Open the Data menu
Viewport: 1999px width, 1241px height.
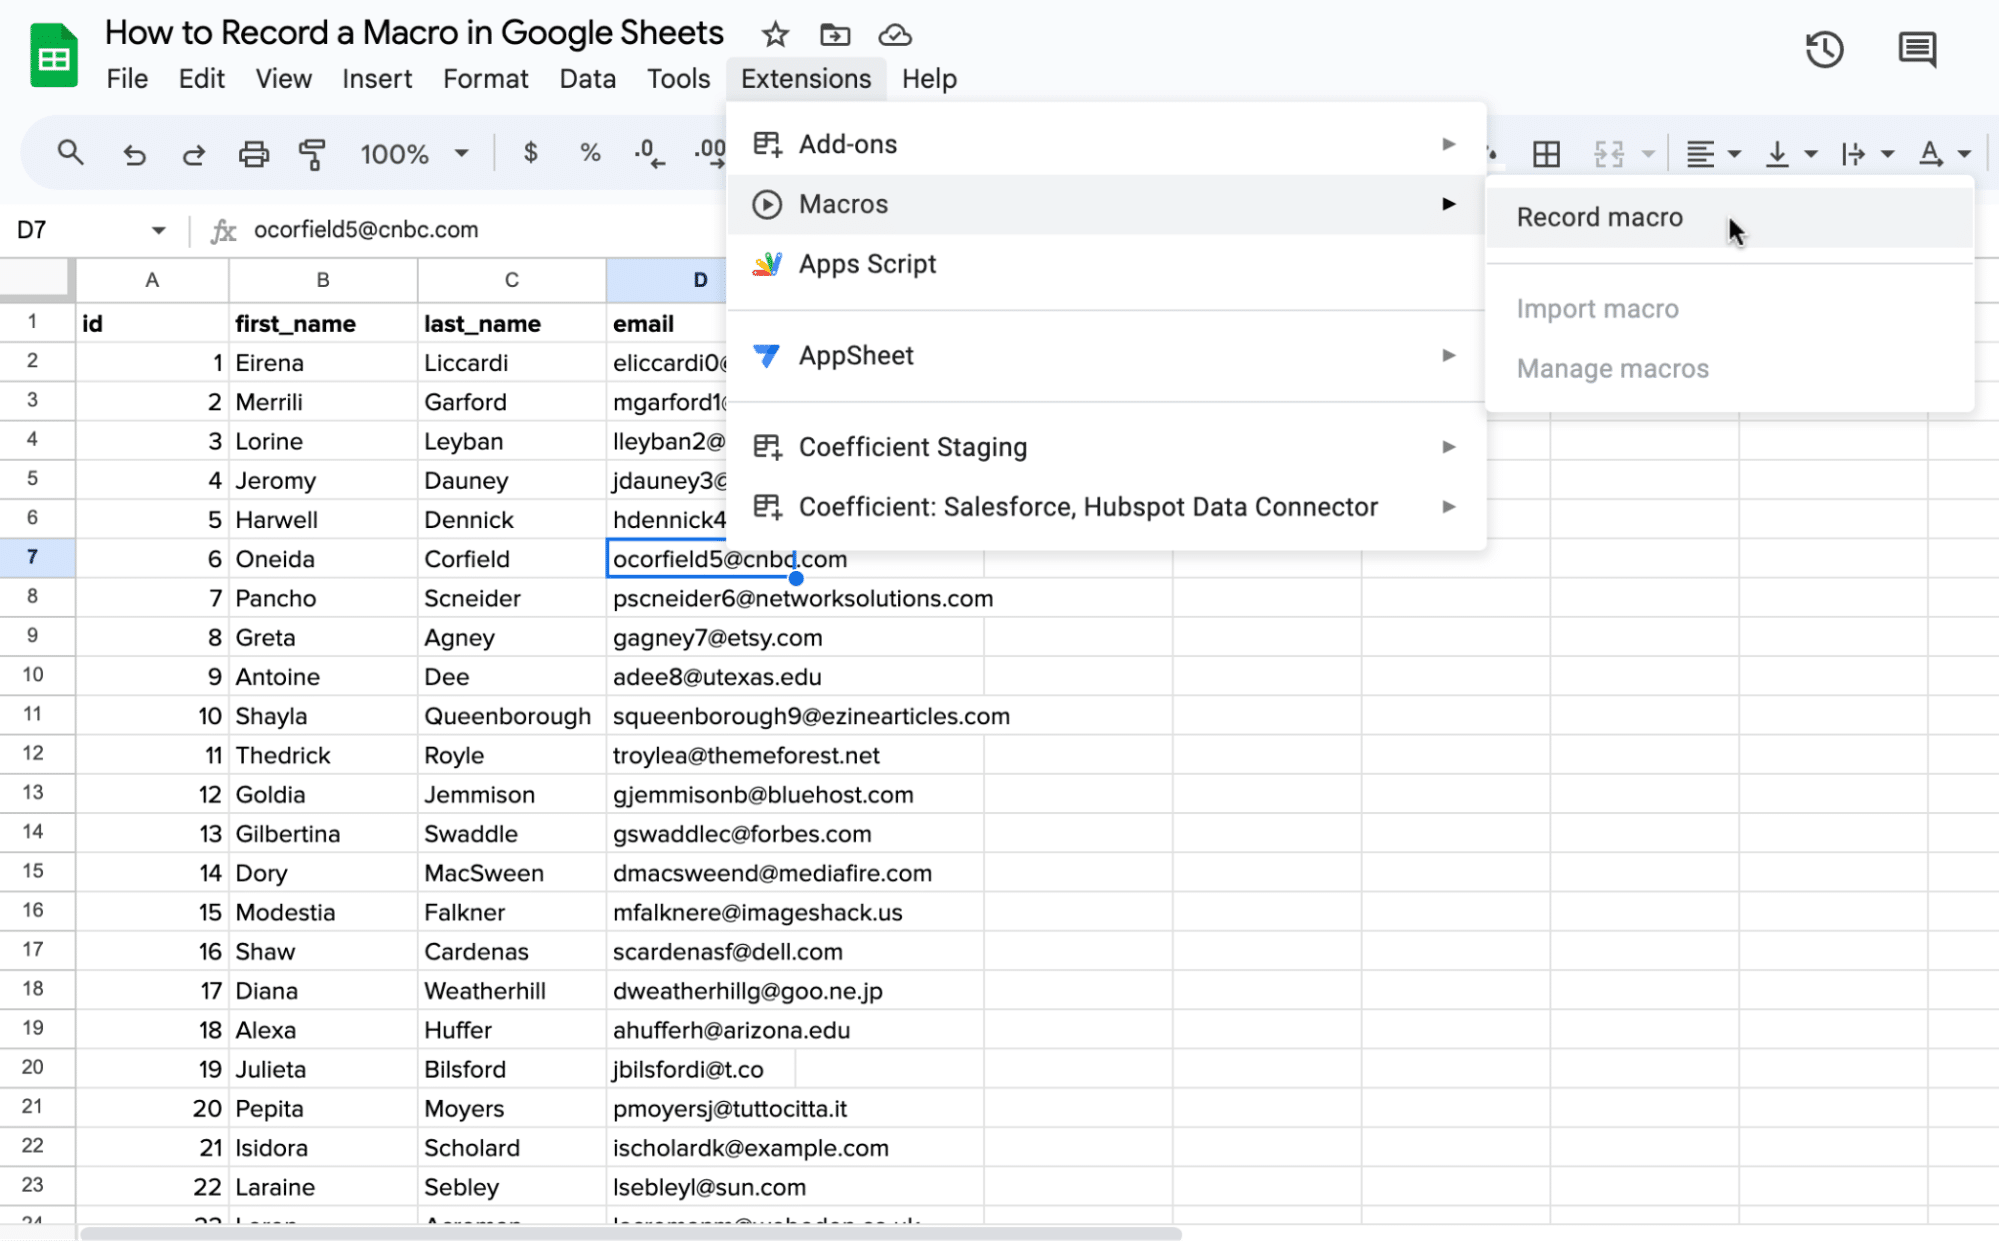[588, 79]
